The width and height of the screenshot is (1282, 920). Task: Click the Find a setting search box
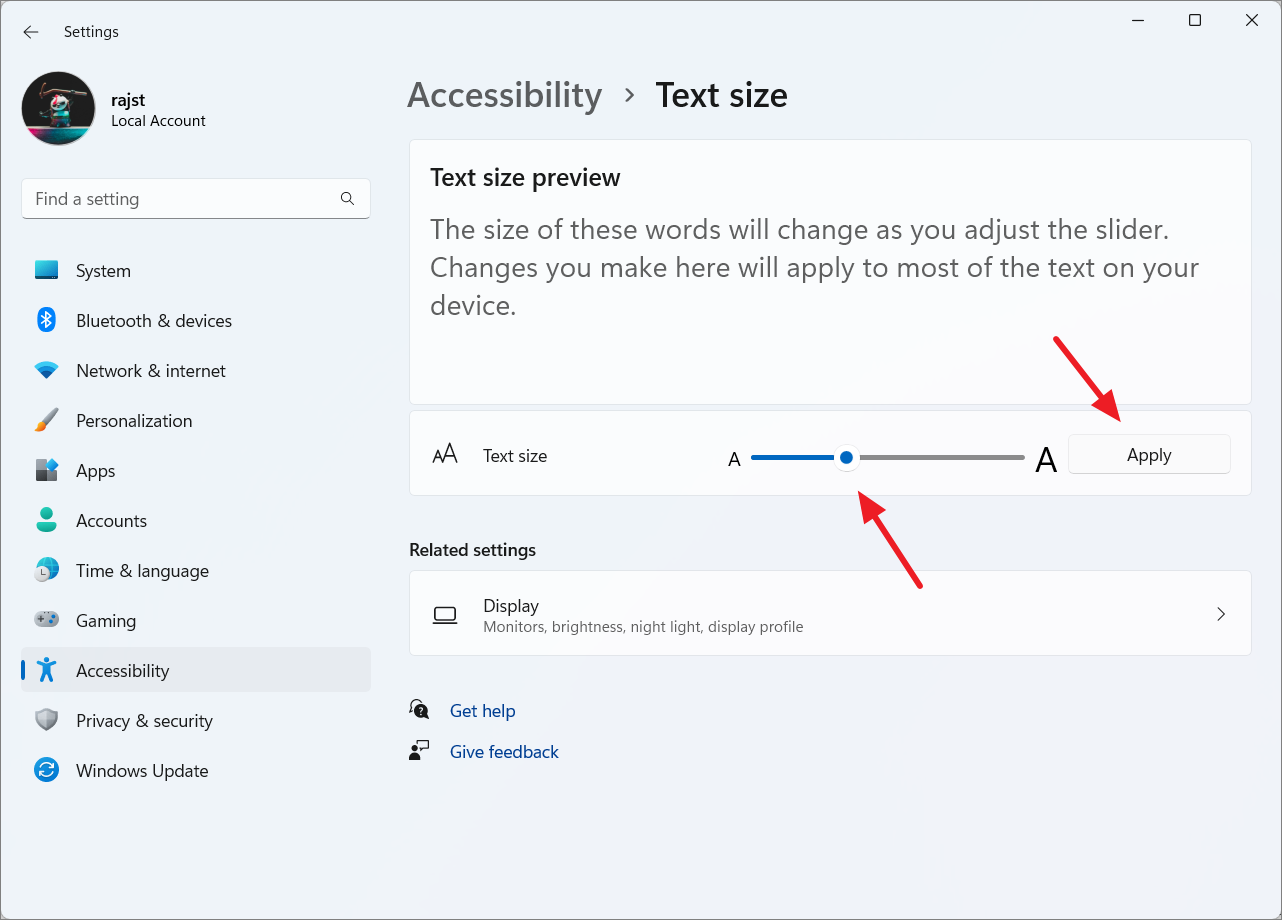tap(185, 199)
